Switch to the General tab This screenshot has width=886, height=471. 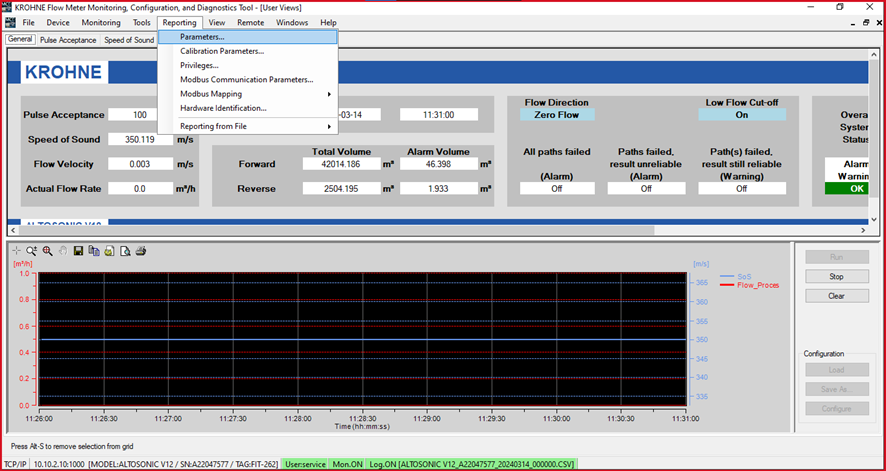tap(20, 40)
